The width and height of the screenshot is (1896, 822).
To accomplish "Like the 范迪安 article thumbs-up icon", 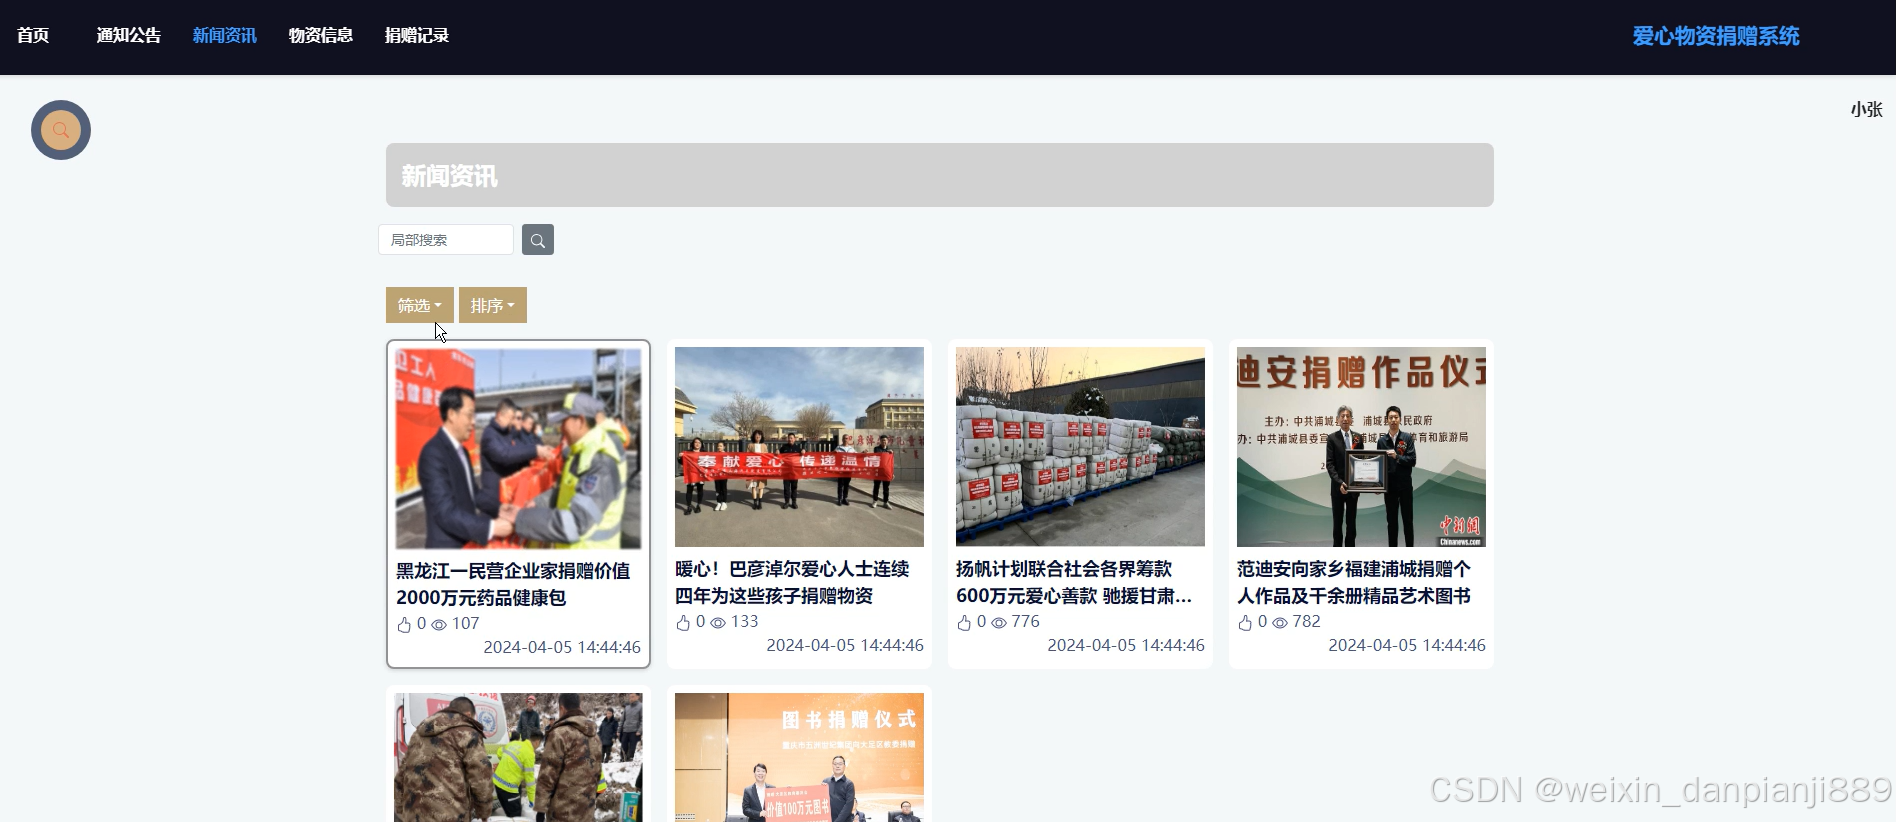I will point(1245,622).
